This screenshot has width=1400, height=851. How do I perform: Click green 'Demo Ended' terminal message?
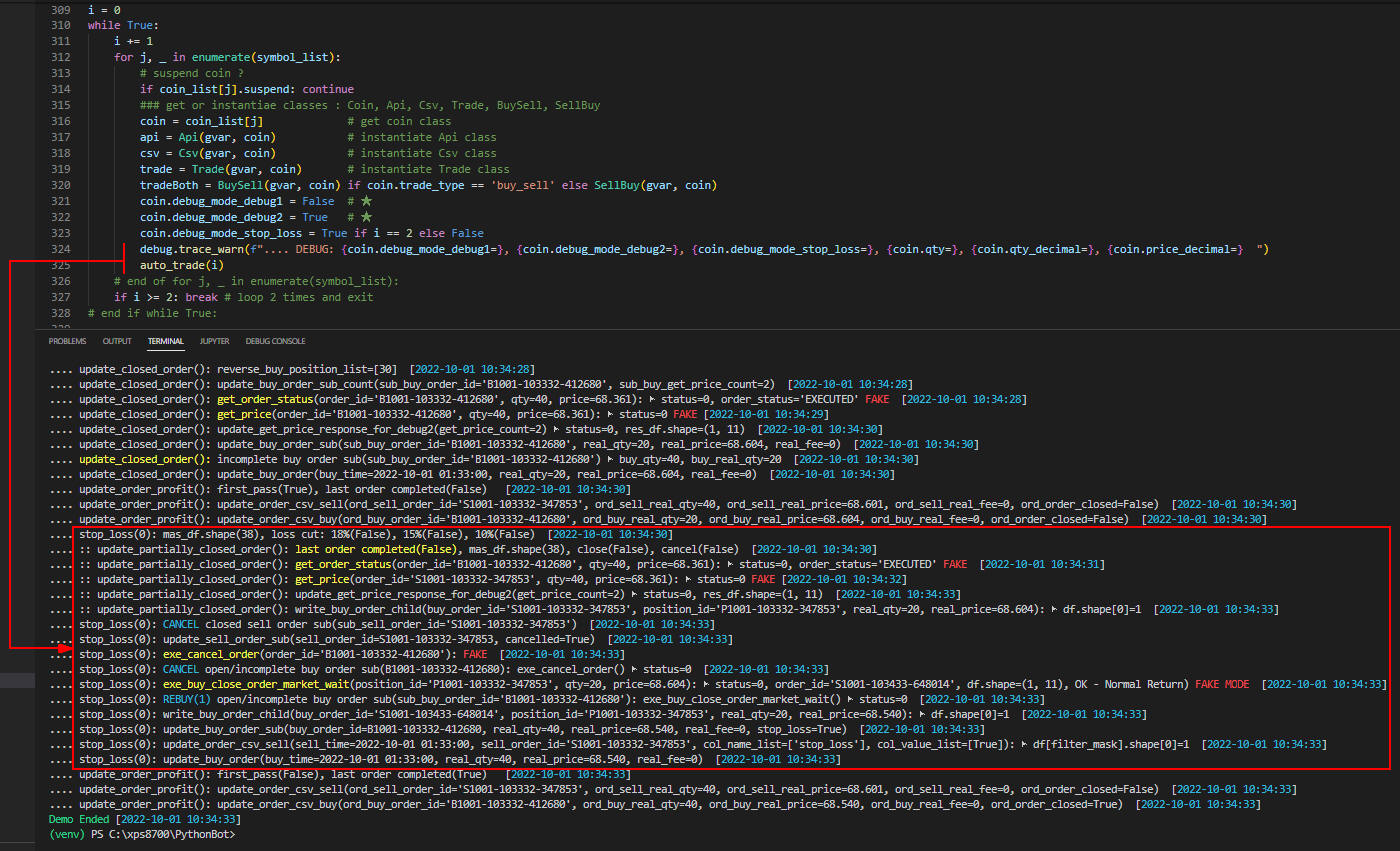(81, 819)
